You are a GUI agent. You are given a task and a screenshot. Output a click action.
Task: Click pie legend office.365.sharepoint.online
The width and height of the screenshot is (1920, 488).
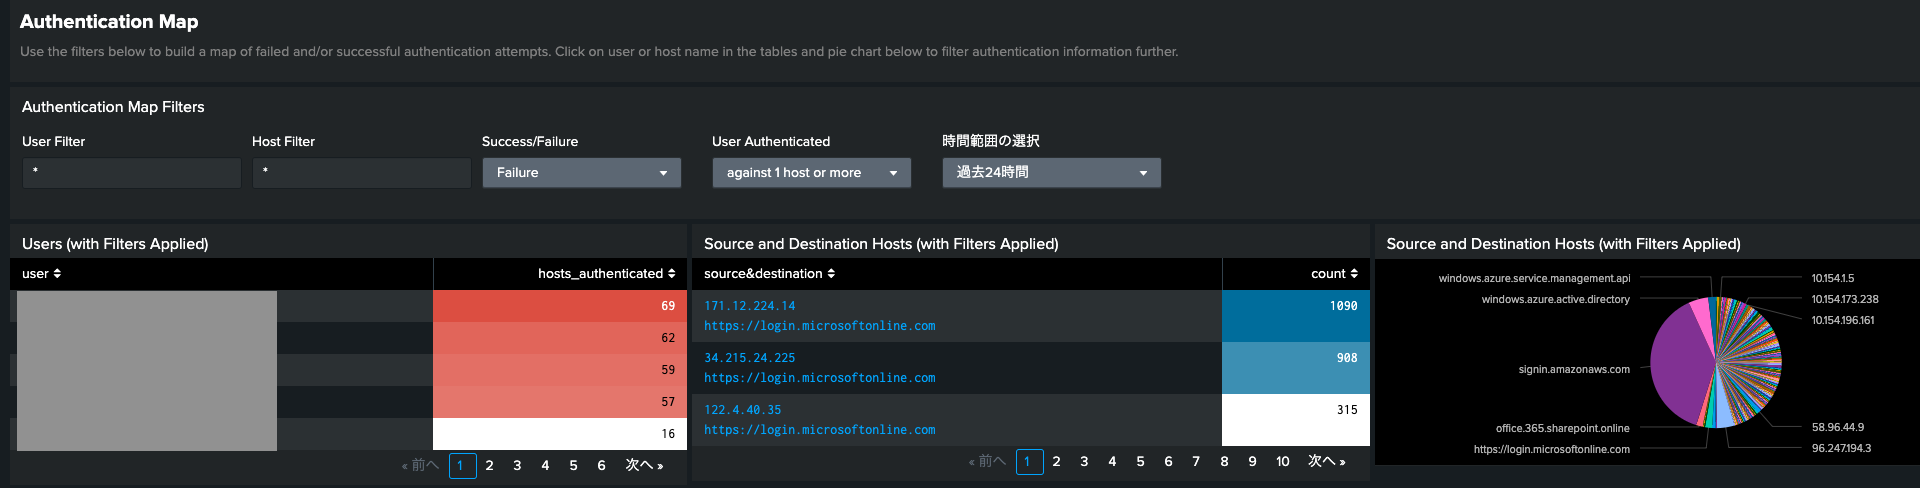[x=1562, y=428]
